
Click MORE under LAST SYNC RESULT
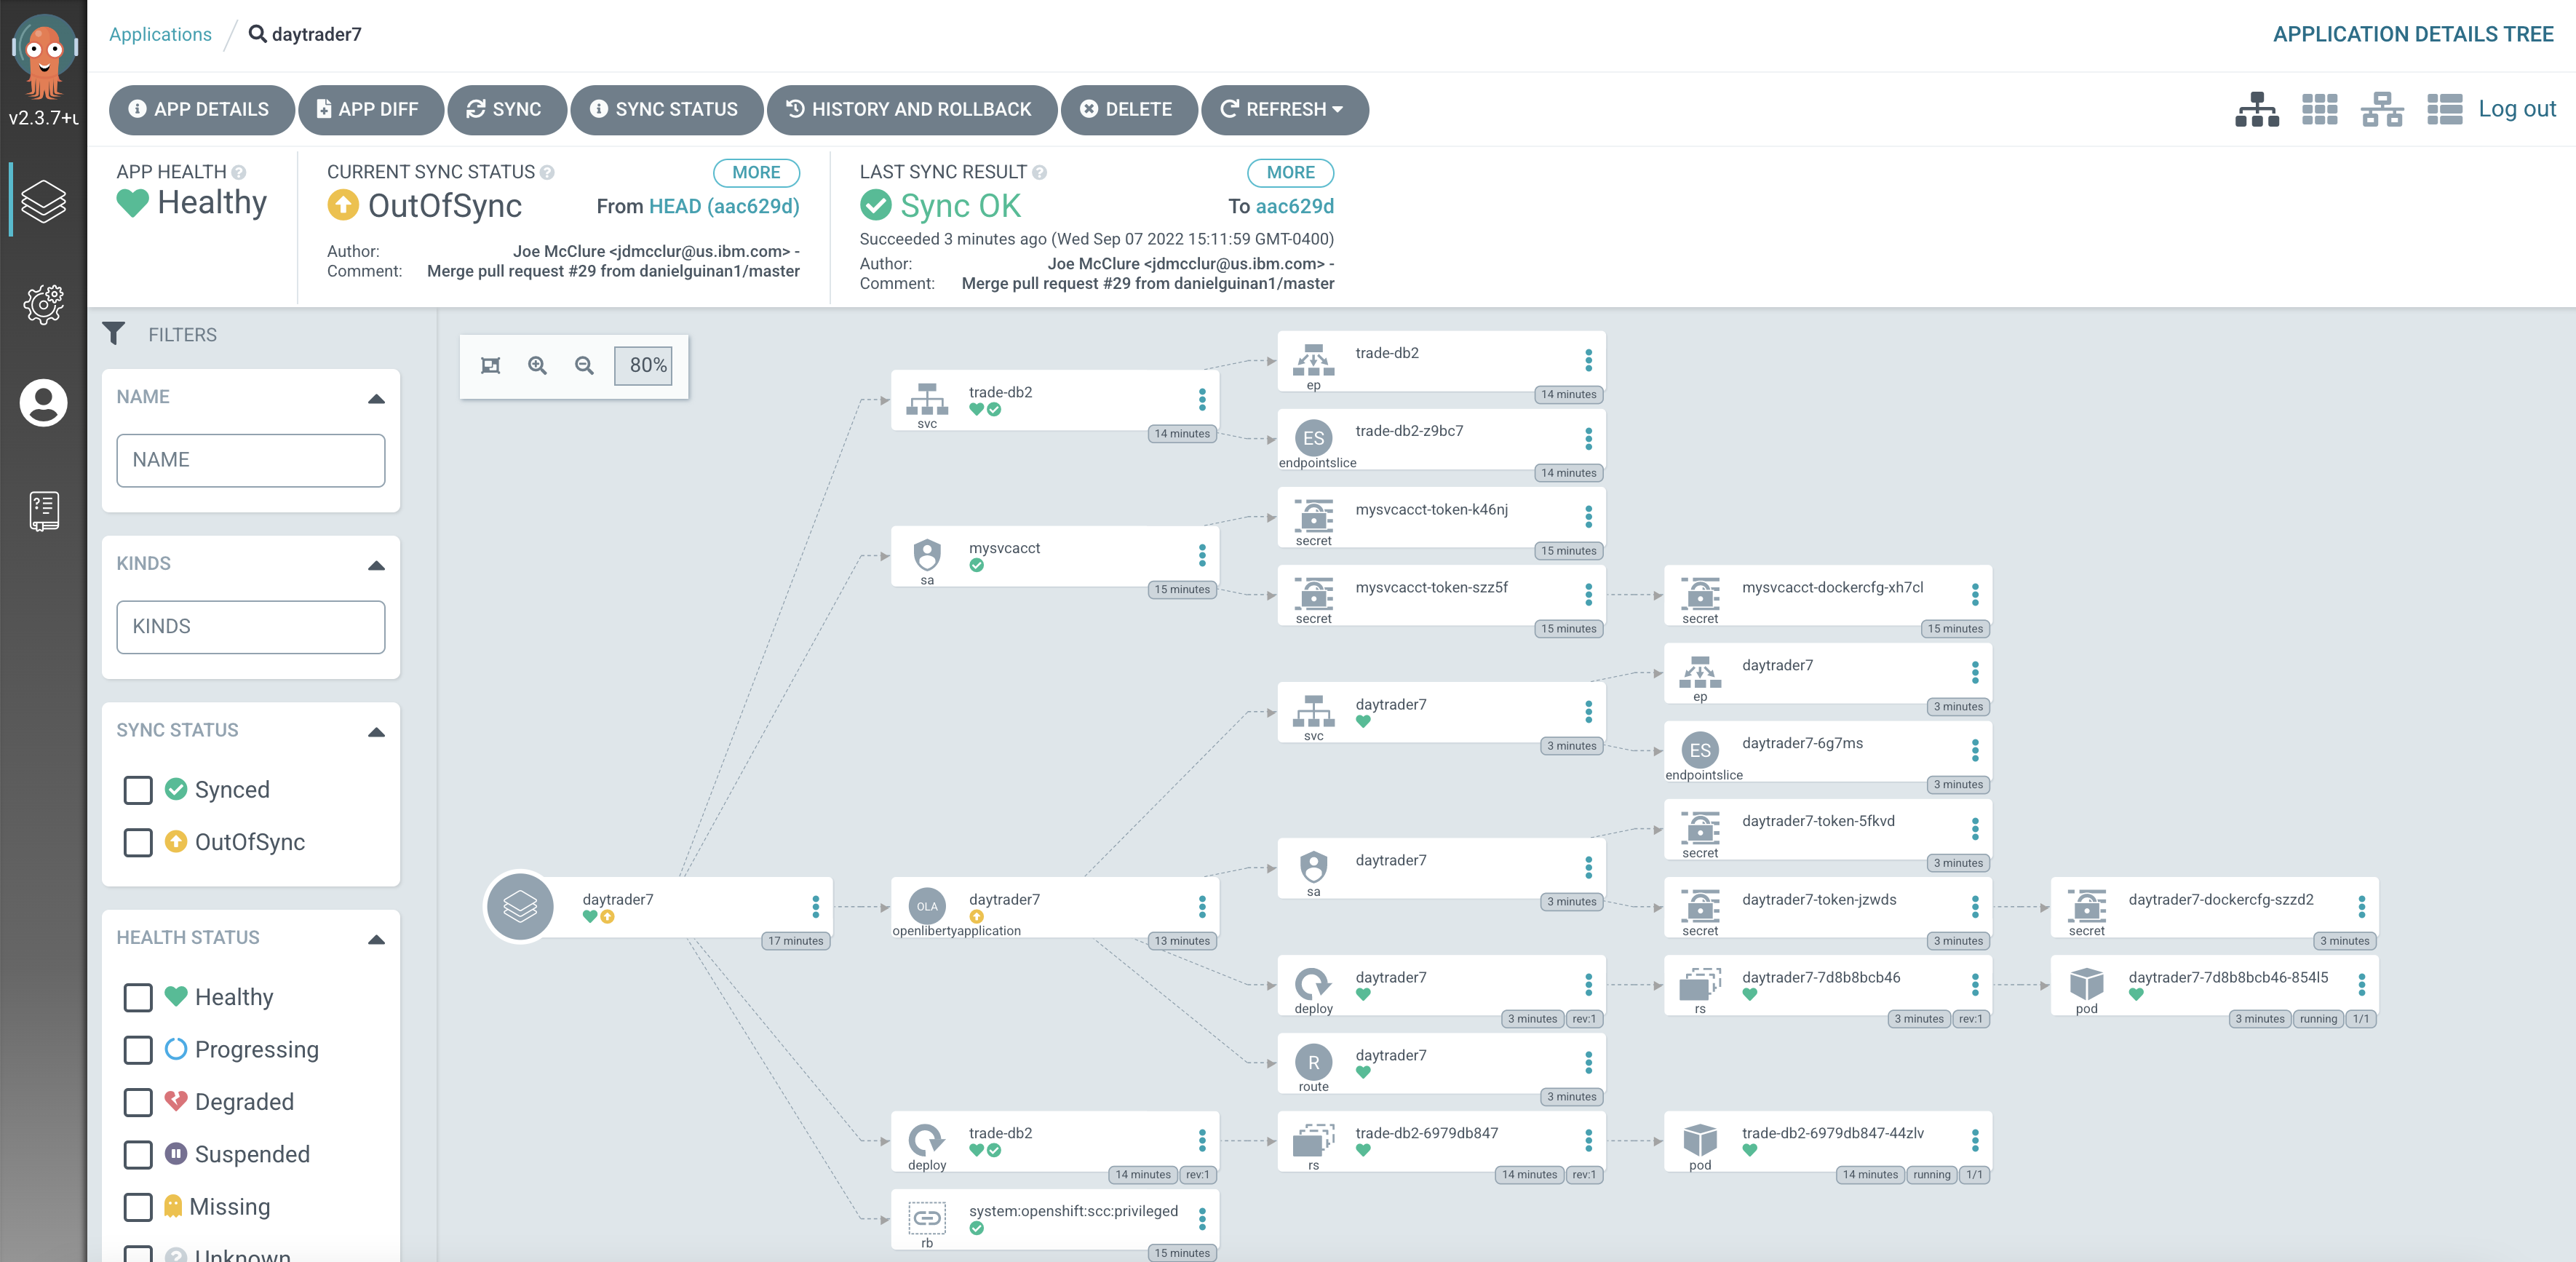(1292, 171)
